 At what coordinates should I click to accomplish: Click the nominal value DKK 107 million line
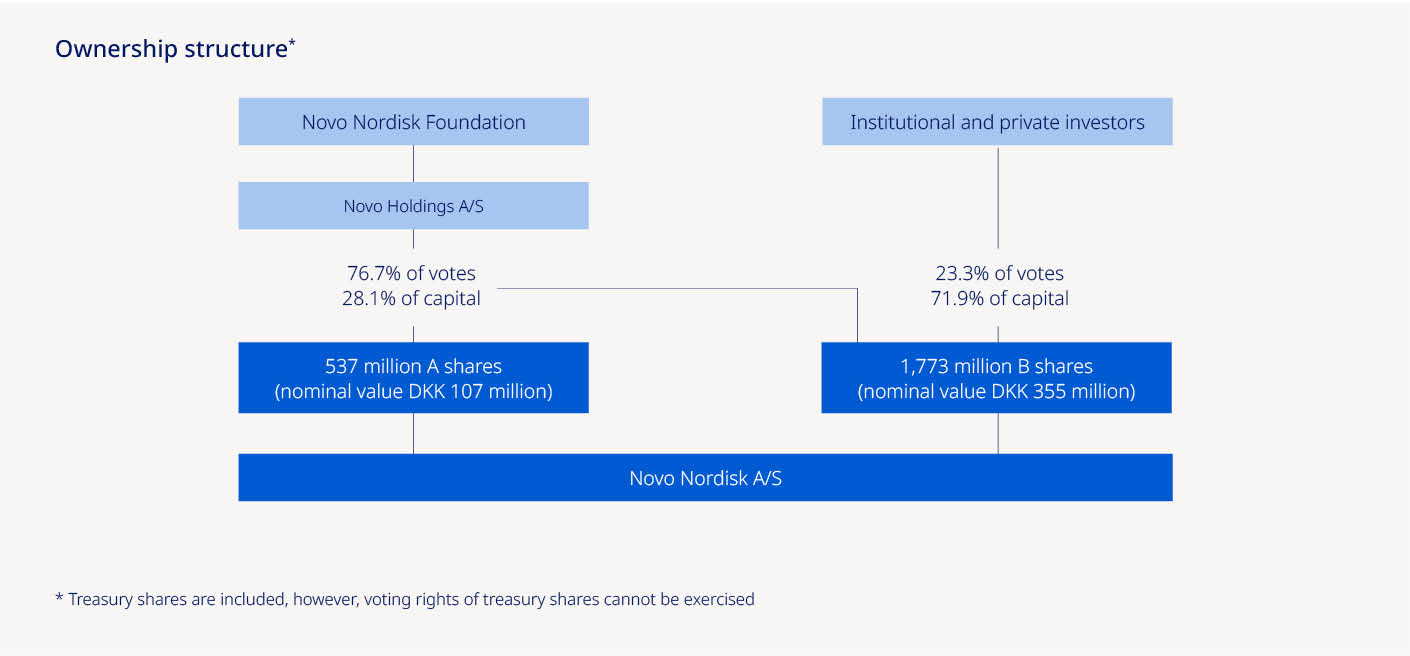[x=413, y=391]
